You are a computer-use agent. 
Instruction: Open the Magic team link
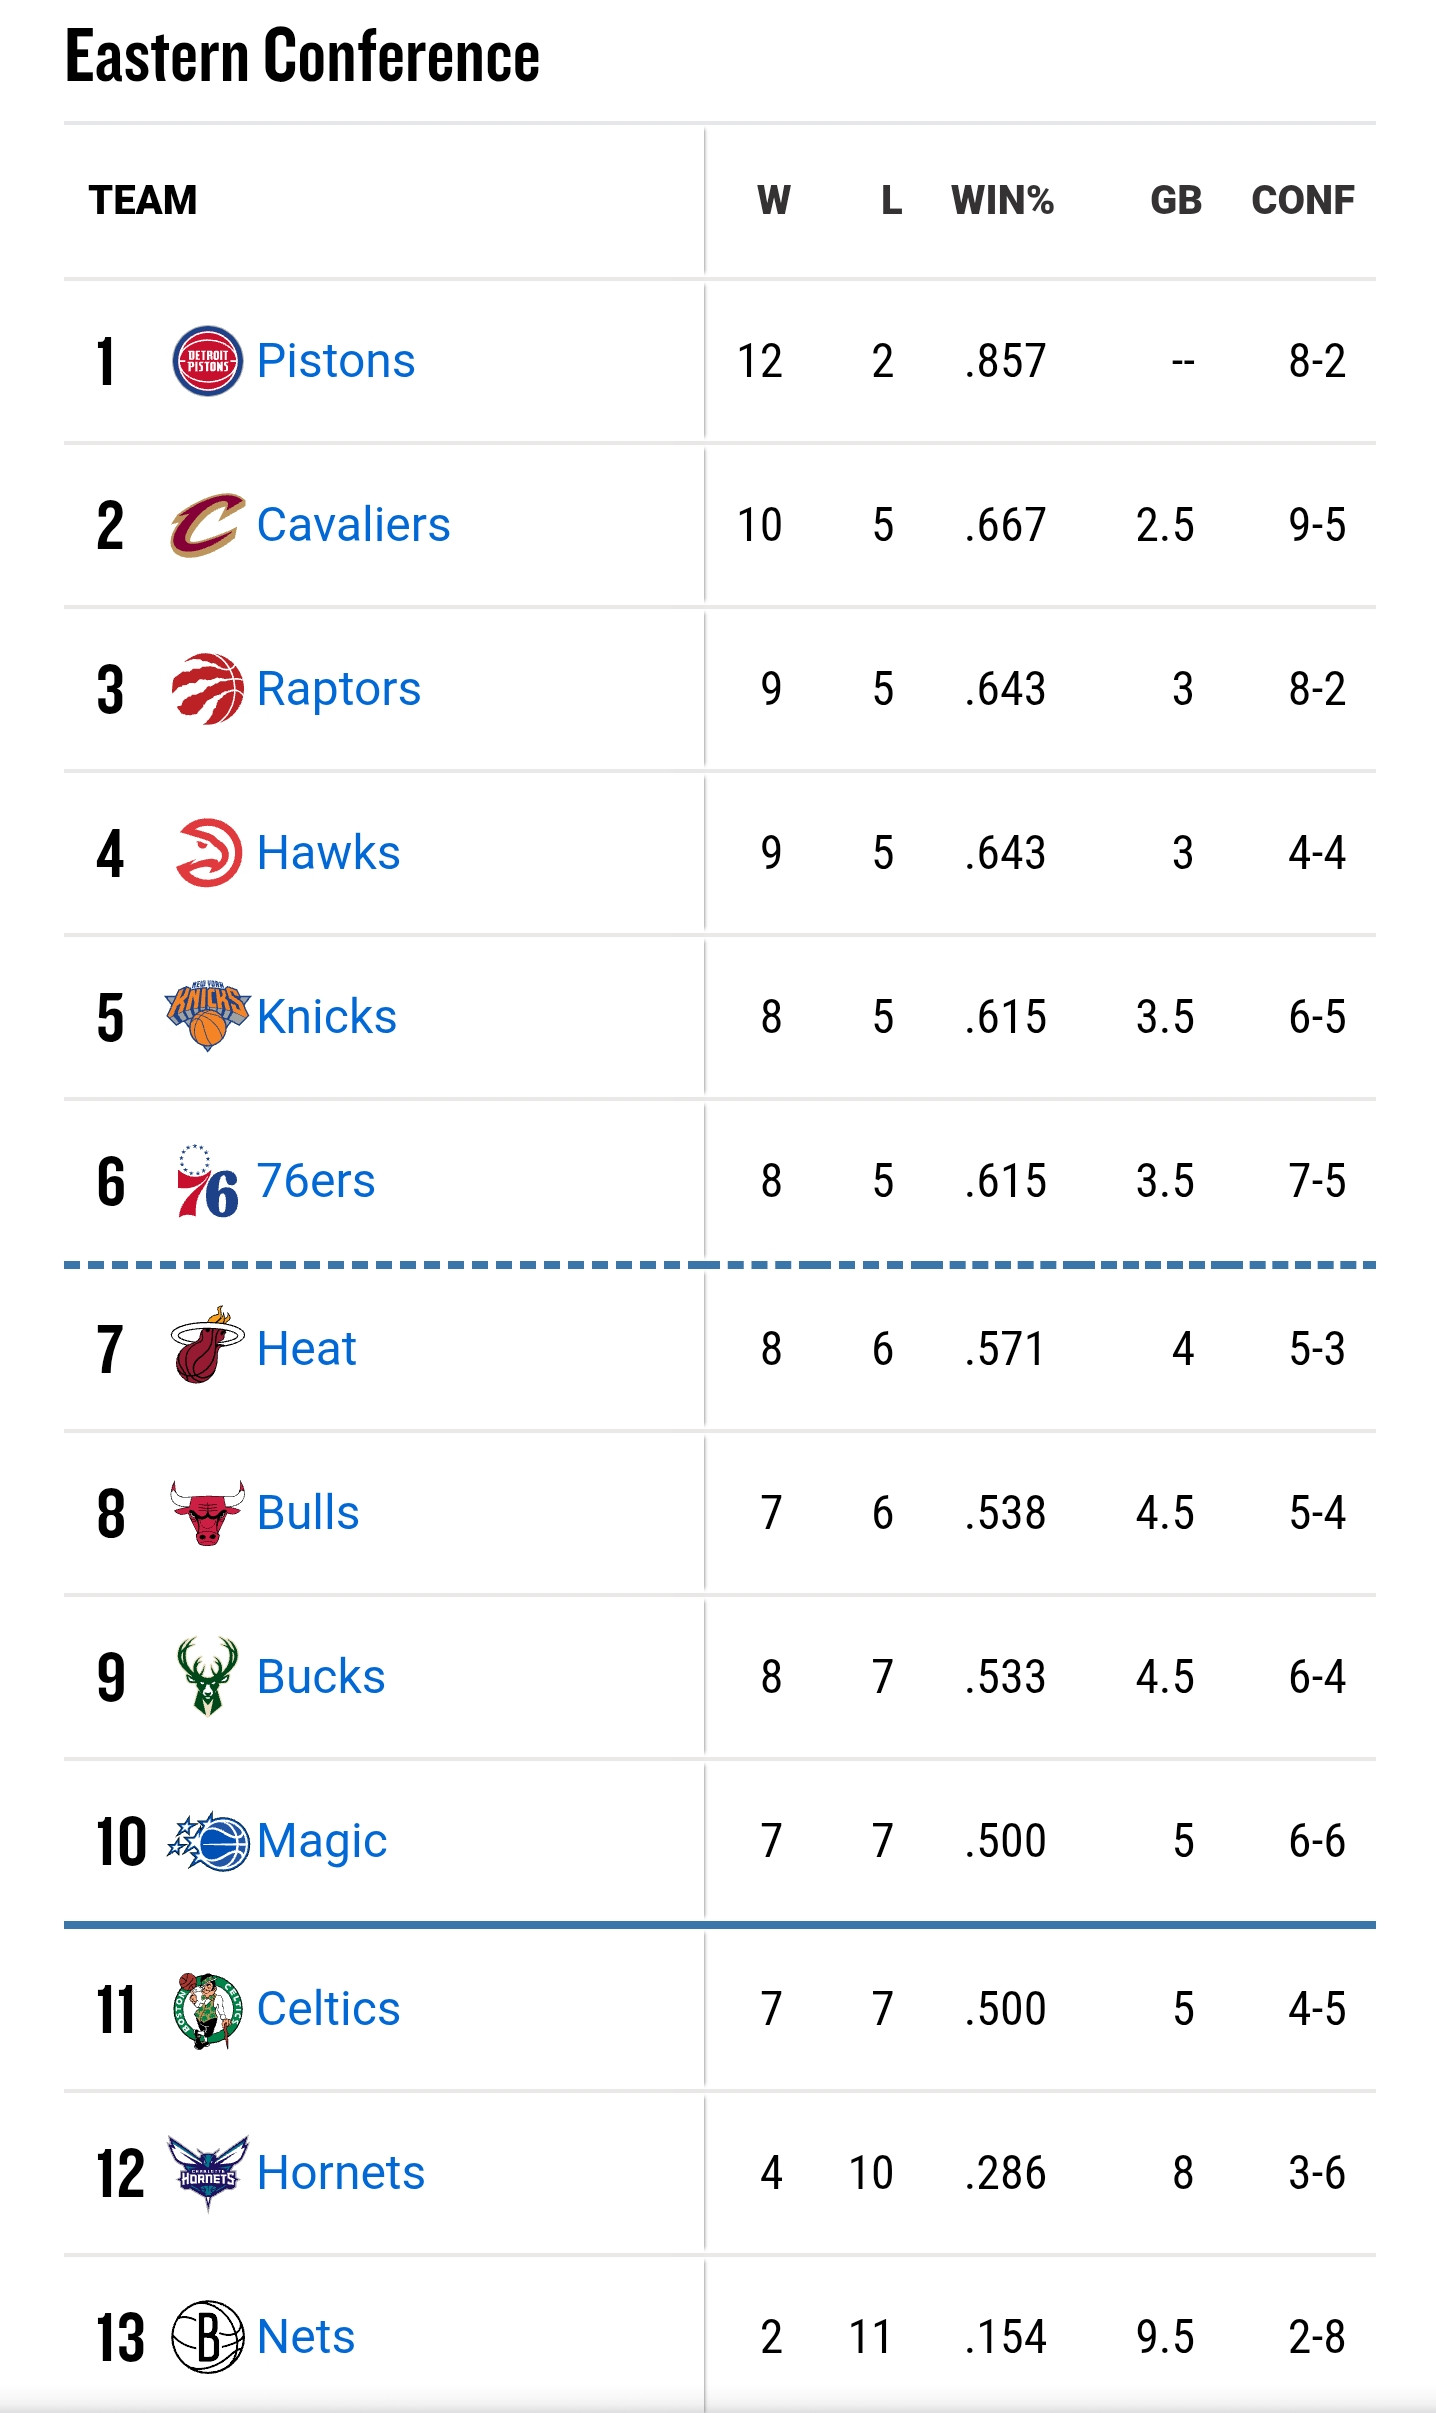[322, 1842]
